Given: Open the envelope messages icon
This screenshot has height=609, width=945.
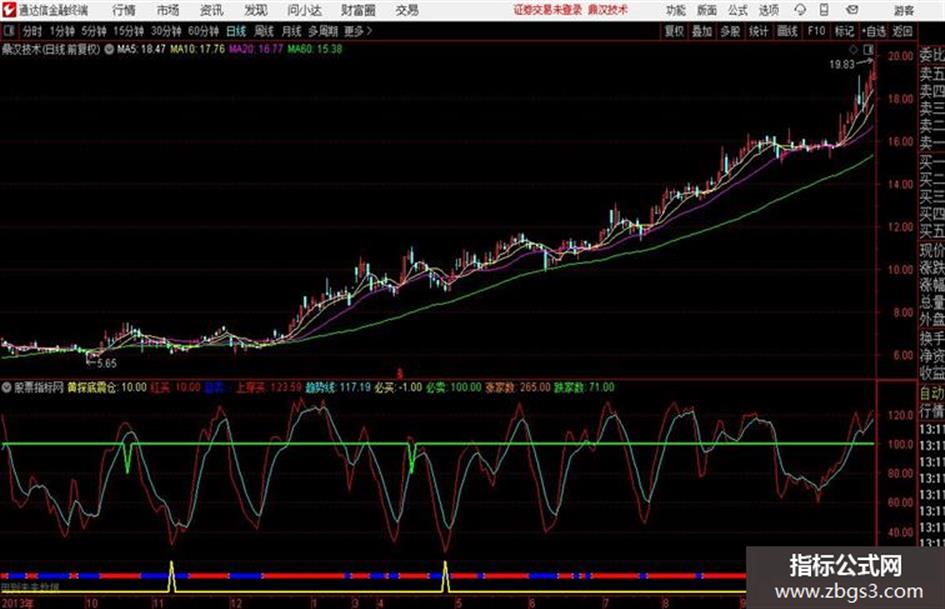Looking at the screenshot, I should pyautogui.click(x=852, y=10).
